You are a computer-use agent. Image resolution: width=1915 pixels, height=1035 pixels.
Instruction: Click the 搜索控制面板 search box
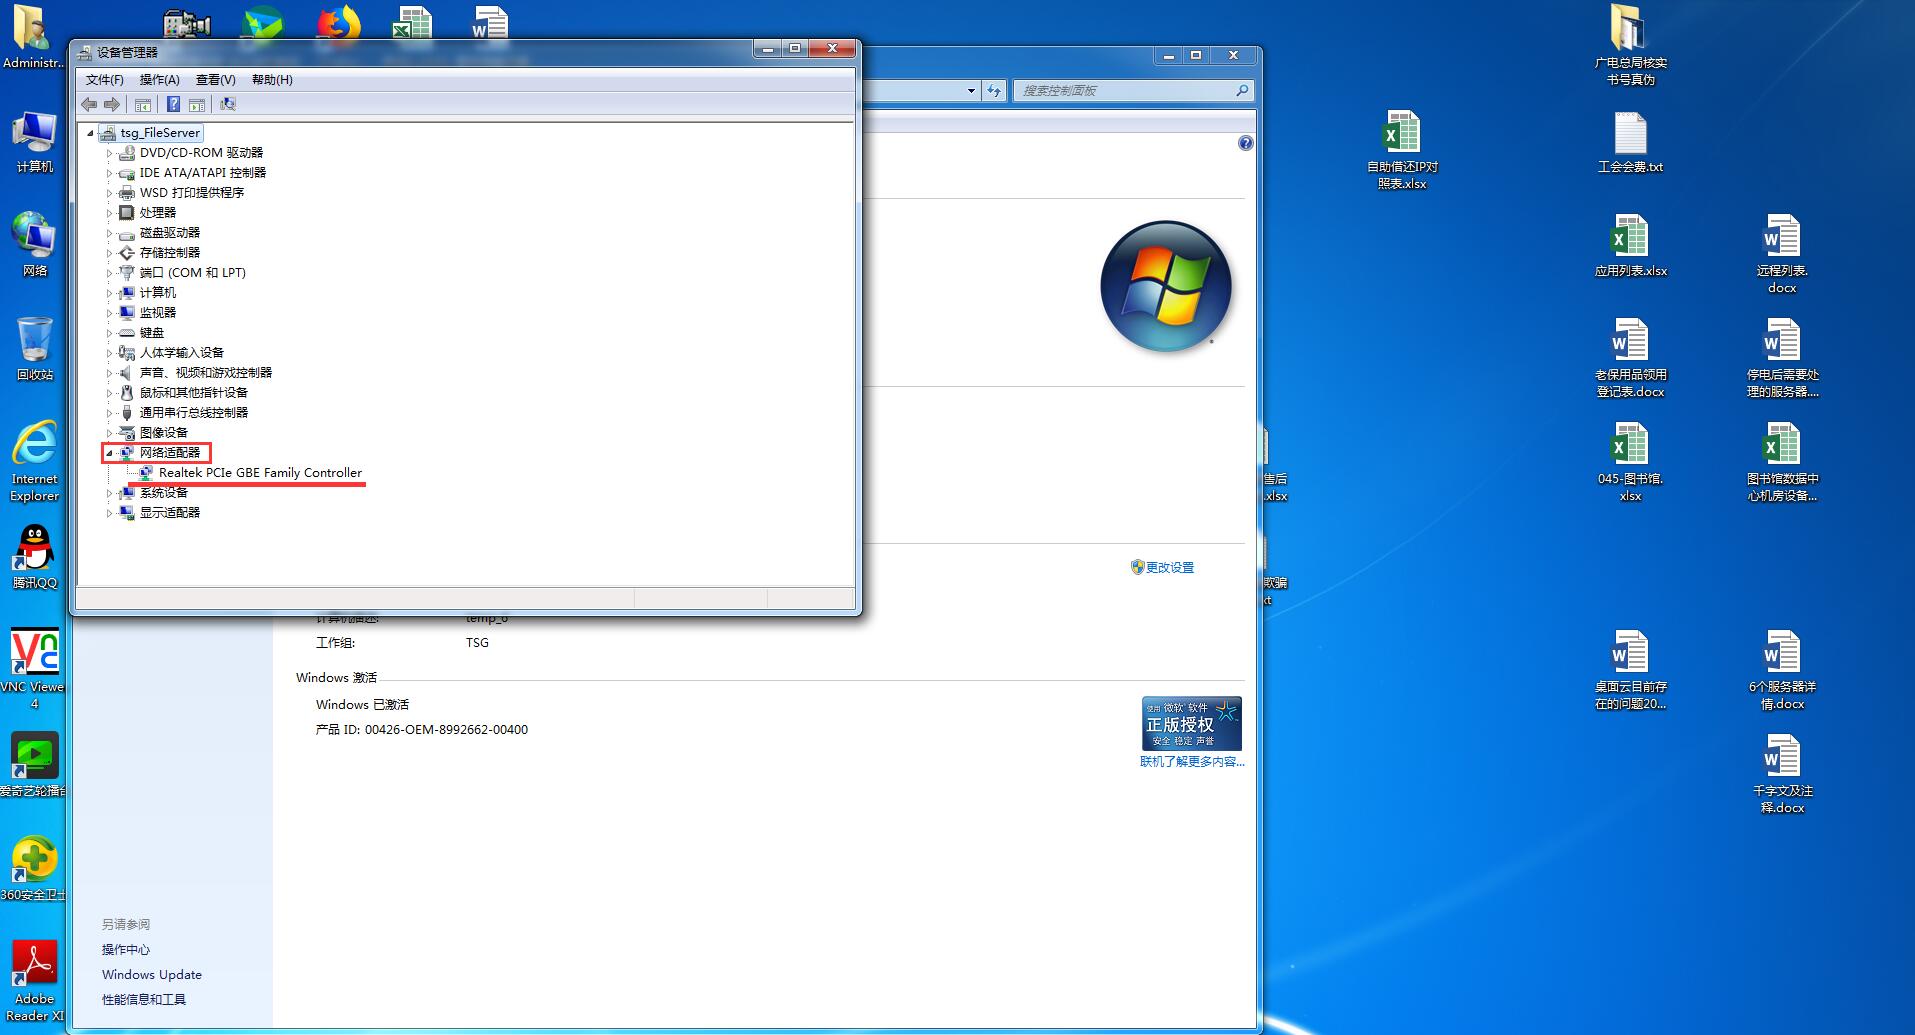(1133, 91)
